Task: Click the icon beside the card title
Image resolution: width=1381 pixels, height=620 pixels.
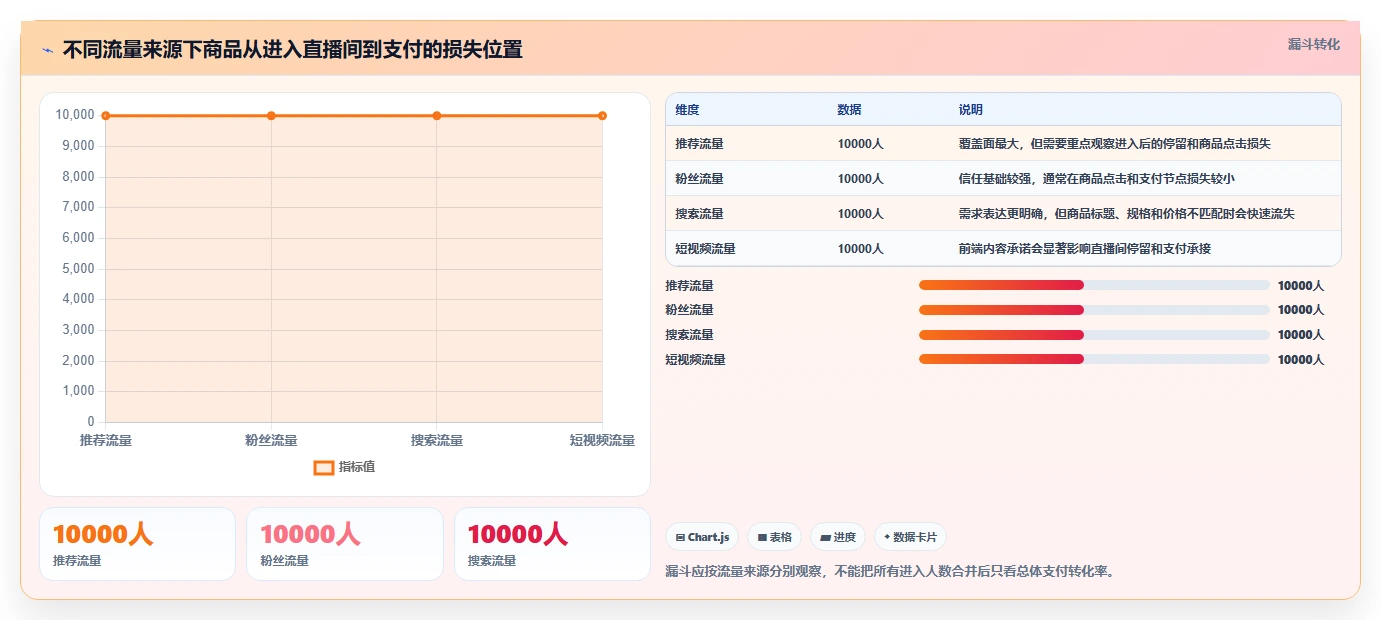Action: coord(47,50)
